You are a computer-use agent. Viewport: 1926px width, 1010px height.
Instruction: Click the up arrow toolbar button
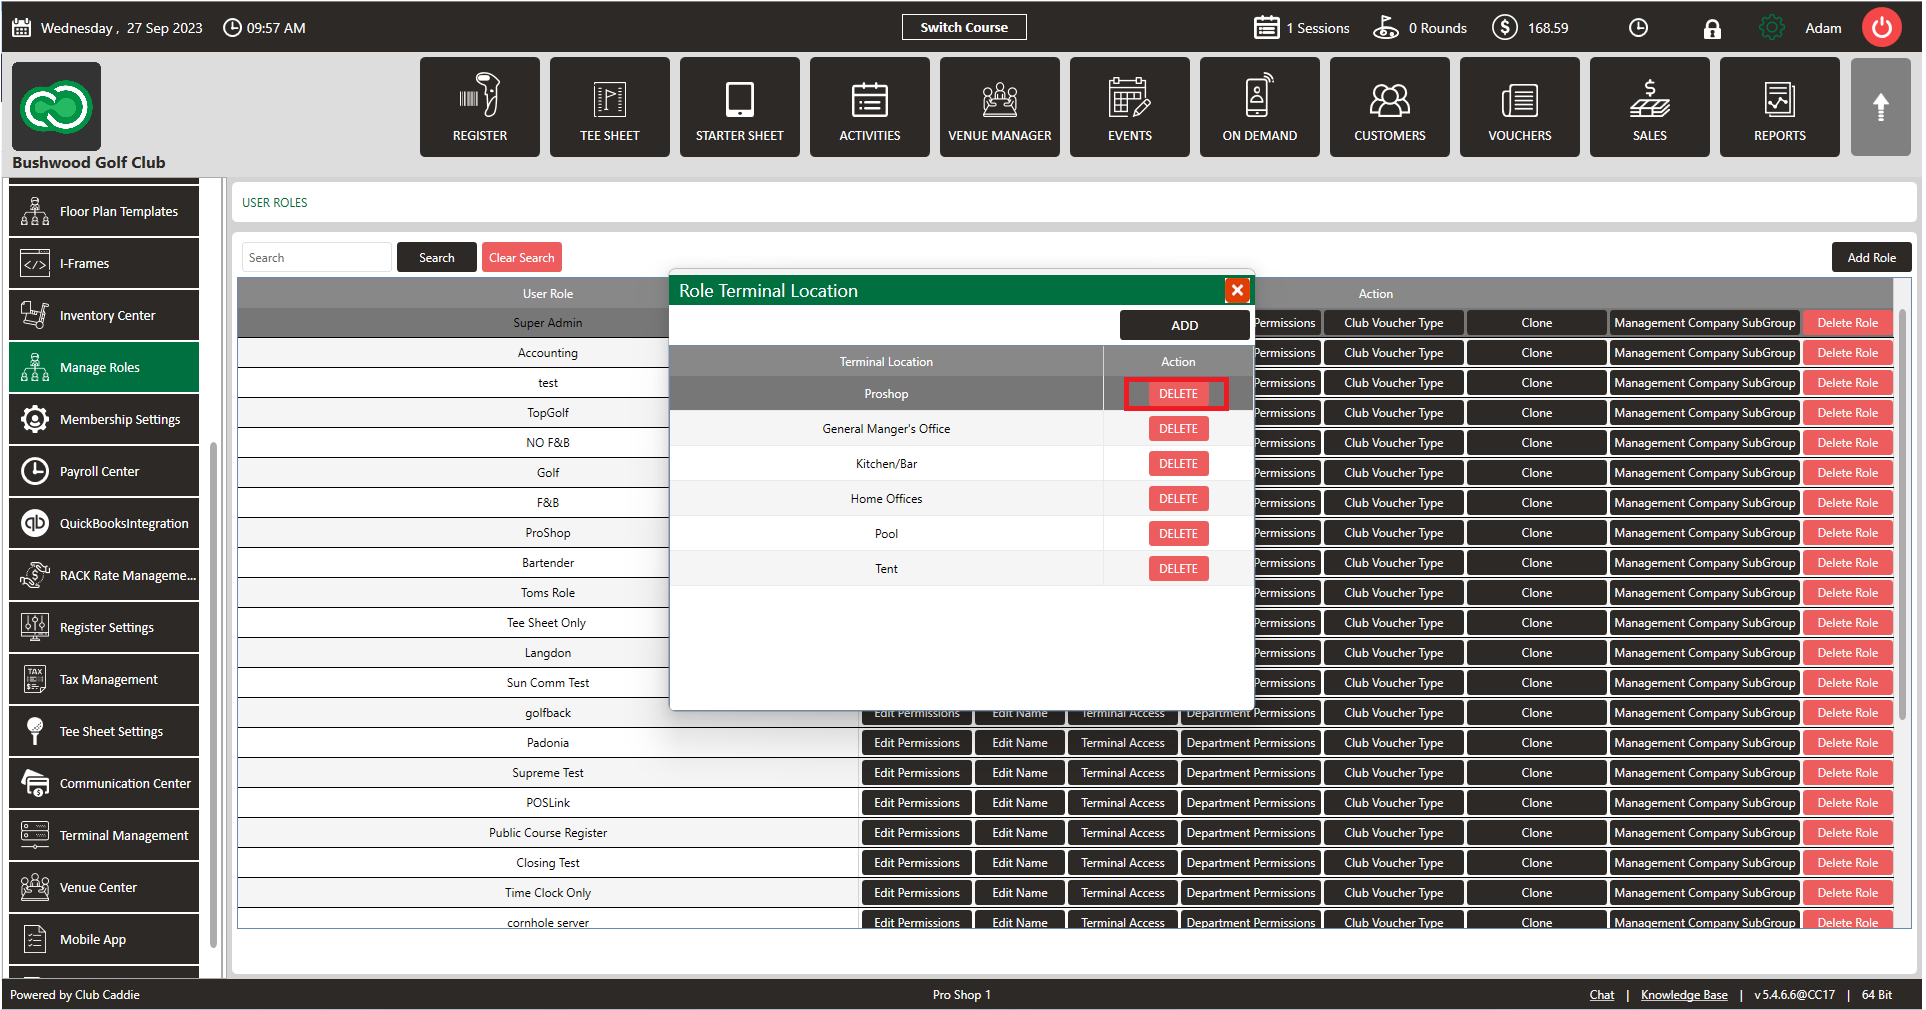click(x=1880, y=107)
